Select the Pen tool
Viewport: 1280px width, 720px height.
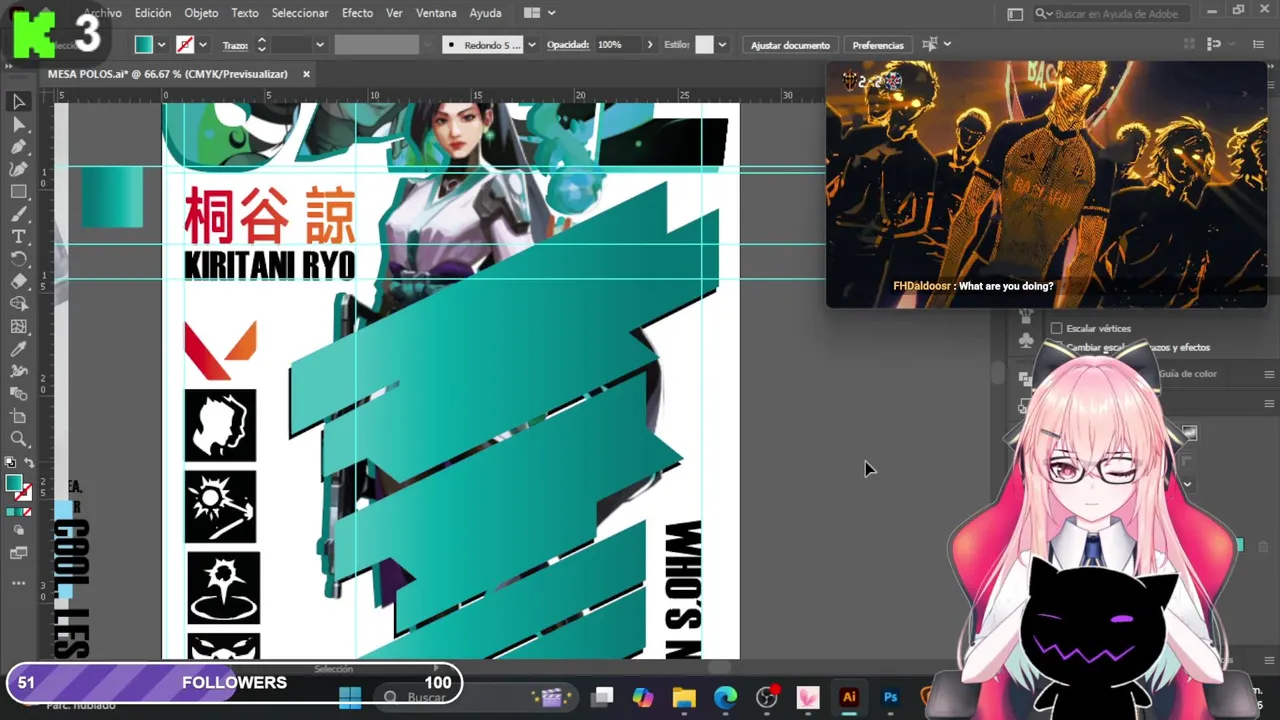(x=18, y=147)
